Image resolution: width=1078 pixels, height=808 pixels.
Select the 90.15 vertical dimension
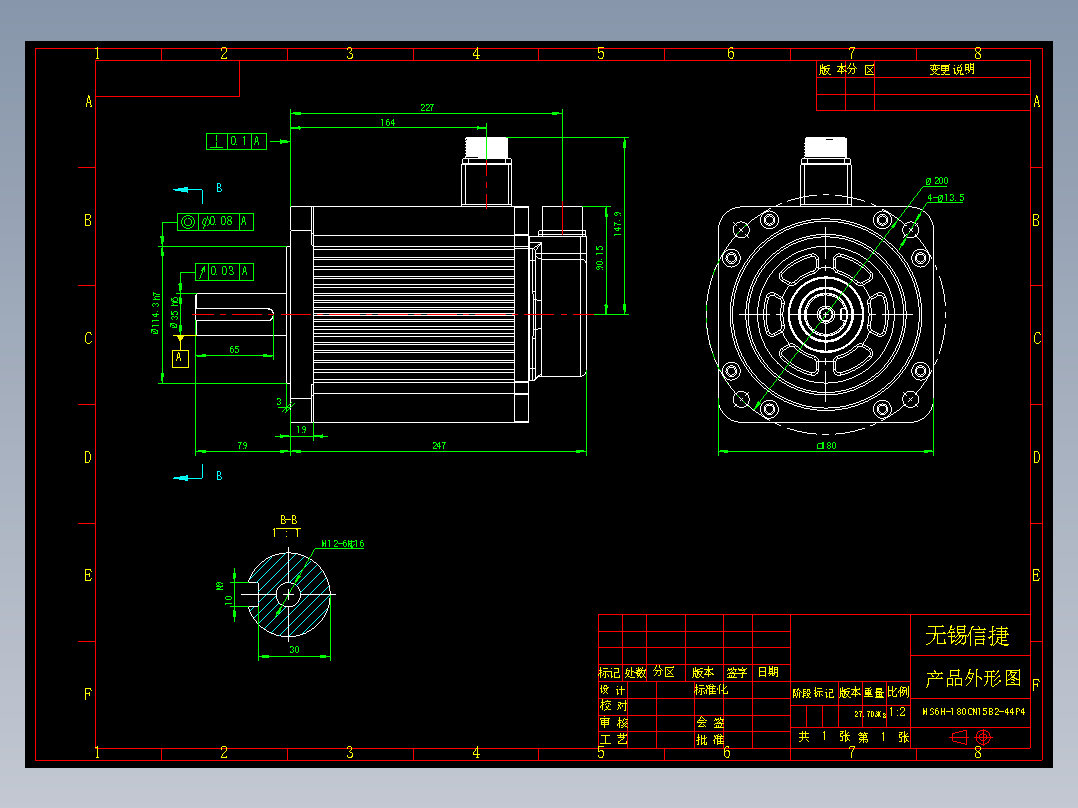(x=600, y=258)
